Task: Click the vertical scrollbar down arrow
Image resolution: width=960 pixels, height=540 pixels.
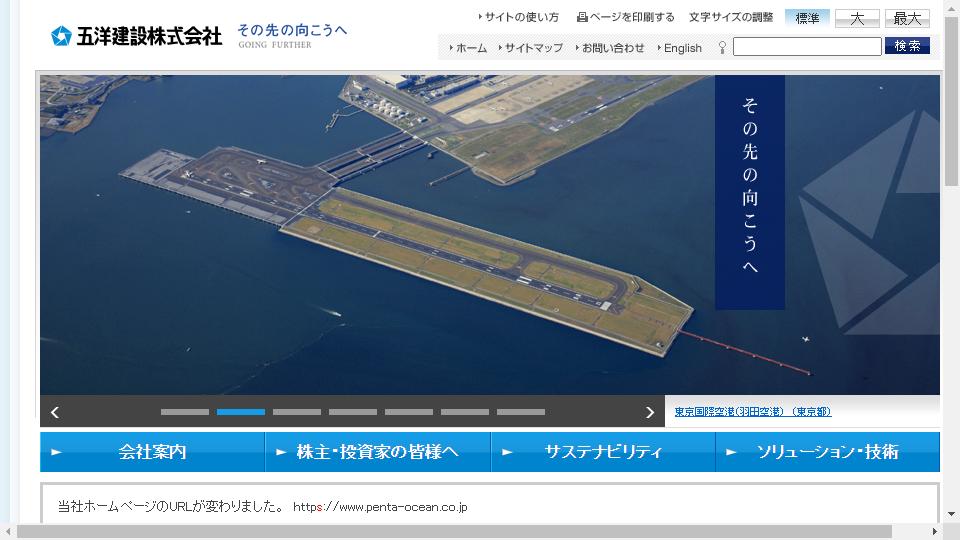Action: (951, 514)
